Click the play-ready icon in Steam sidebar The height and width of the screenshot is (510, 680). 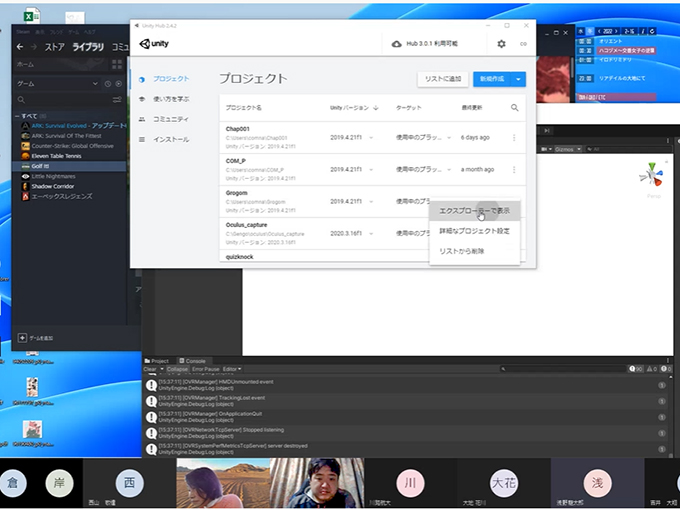coord(118,84)
